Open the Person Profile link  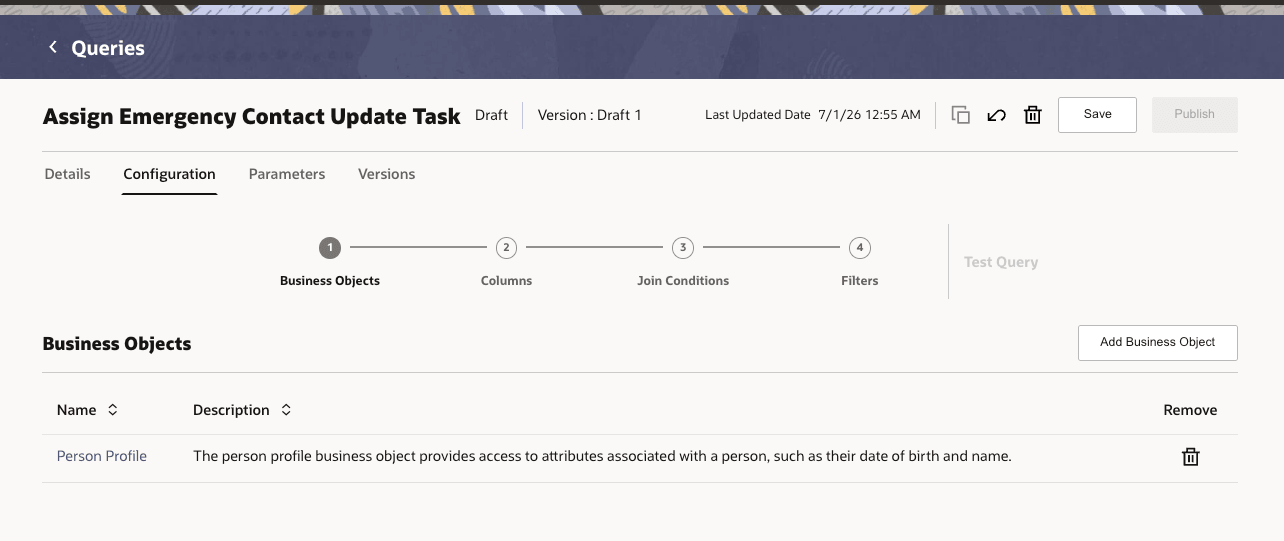pos(102,456)
